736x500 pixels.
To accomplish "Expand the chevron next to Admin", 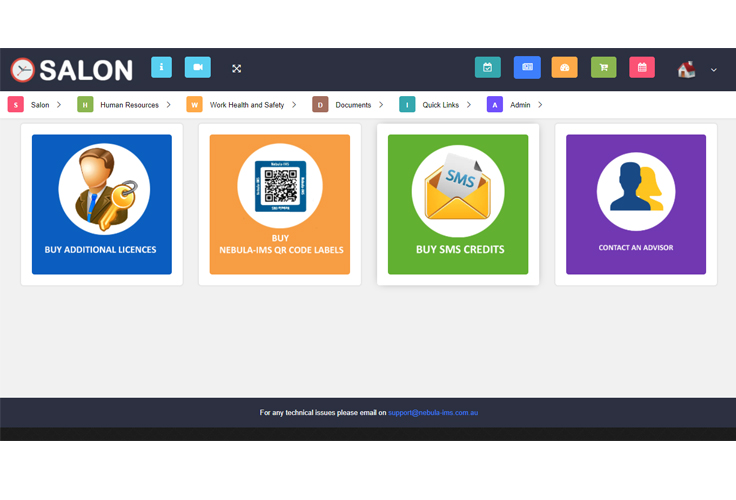I will [540, 105].
